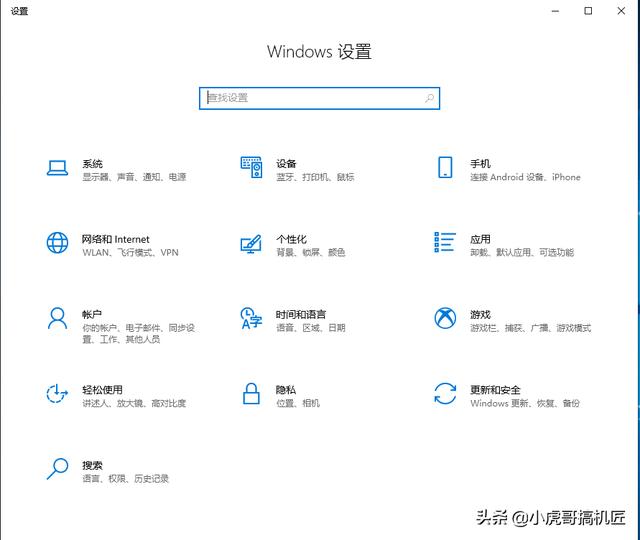Click the Windows 设置 heading
Image resolution: width=640 pixels, height=540 pixels.
319,52
